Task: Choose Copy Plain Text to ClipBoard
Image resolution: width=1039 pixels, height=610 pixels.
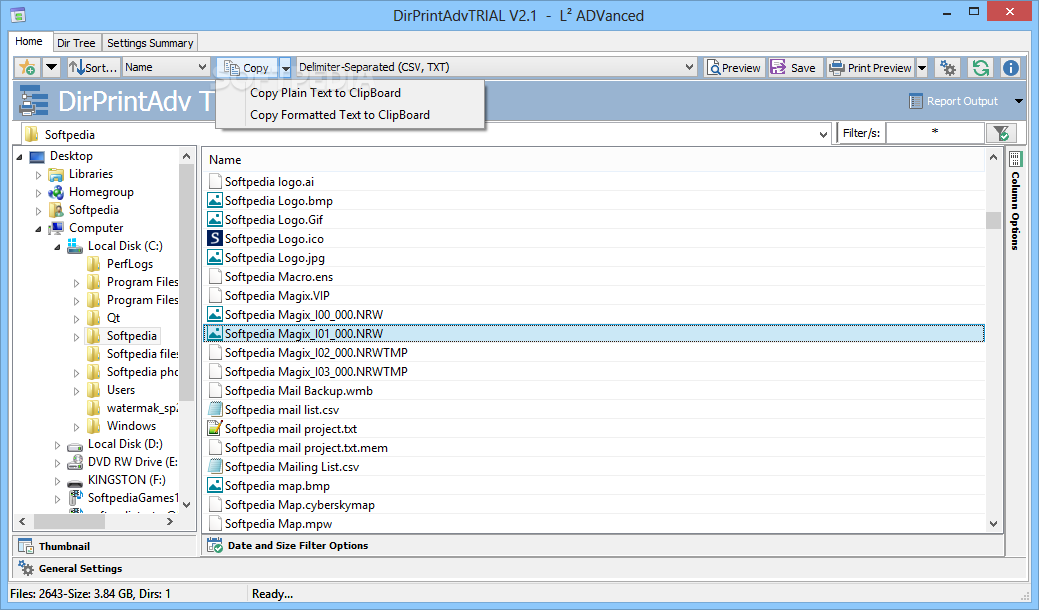Action: (x=325, y=93)
